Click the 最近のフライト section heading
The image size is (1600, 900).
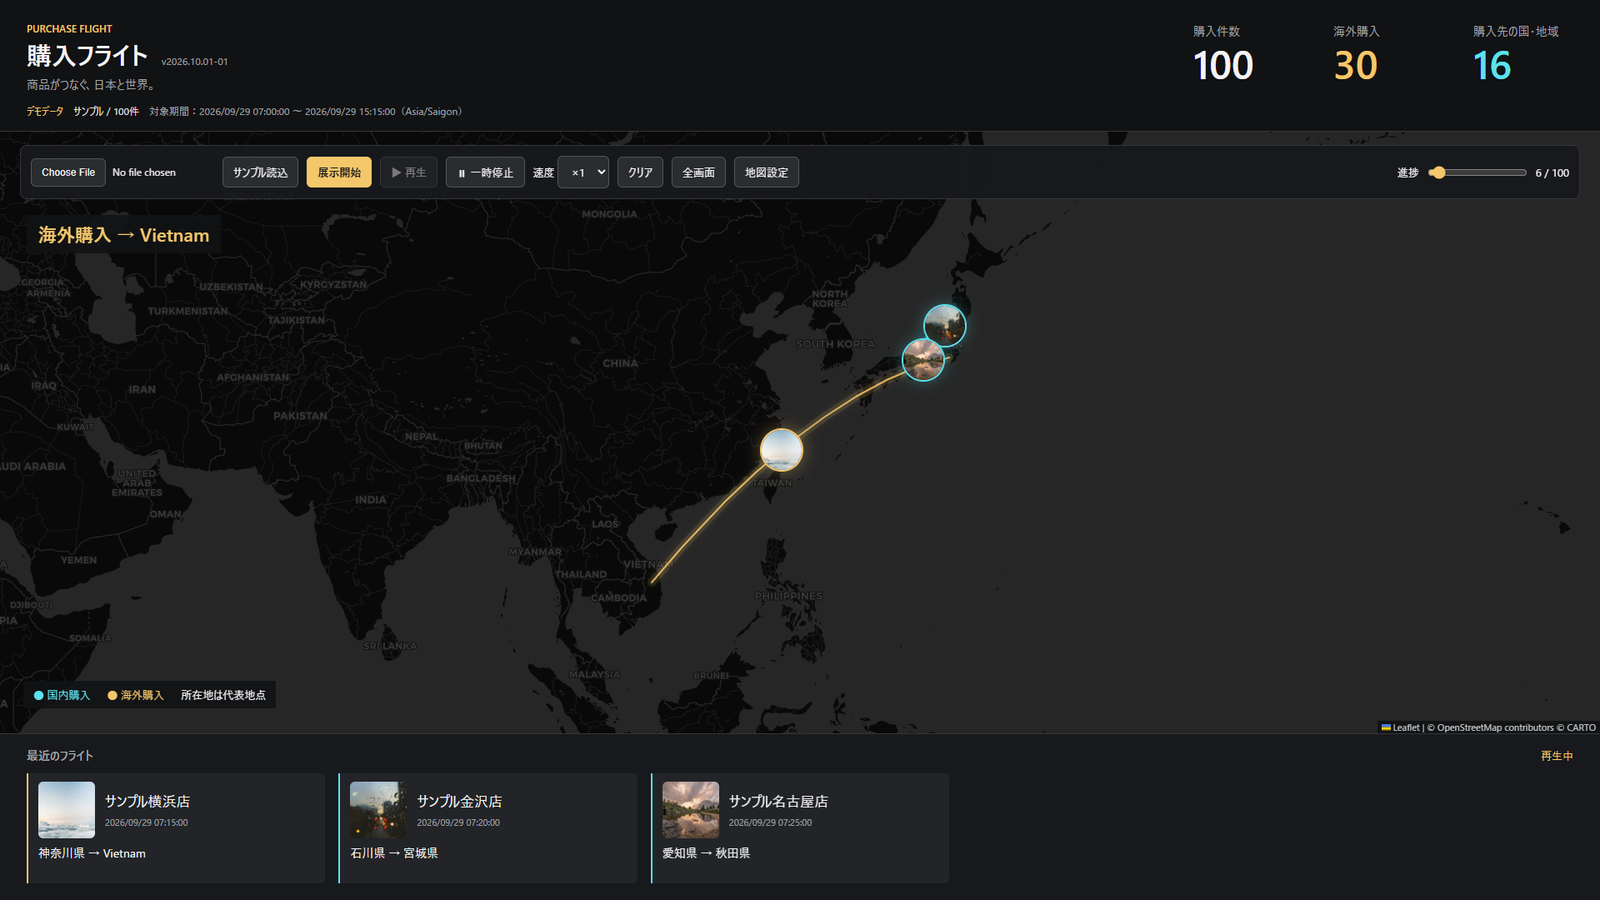[x=60, y=756]
